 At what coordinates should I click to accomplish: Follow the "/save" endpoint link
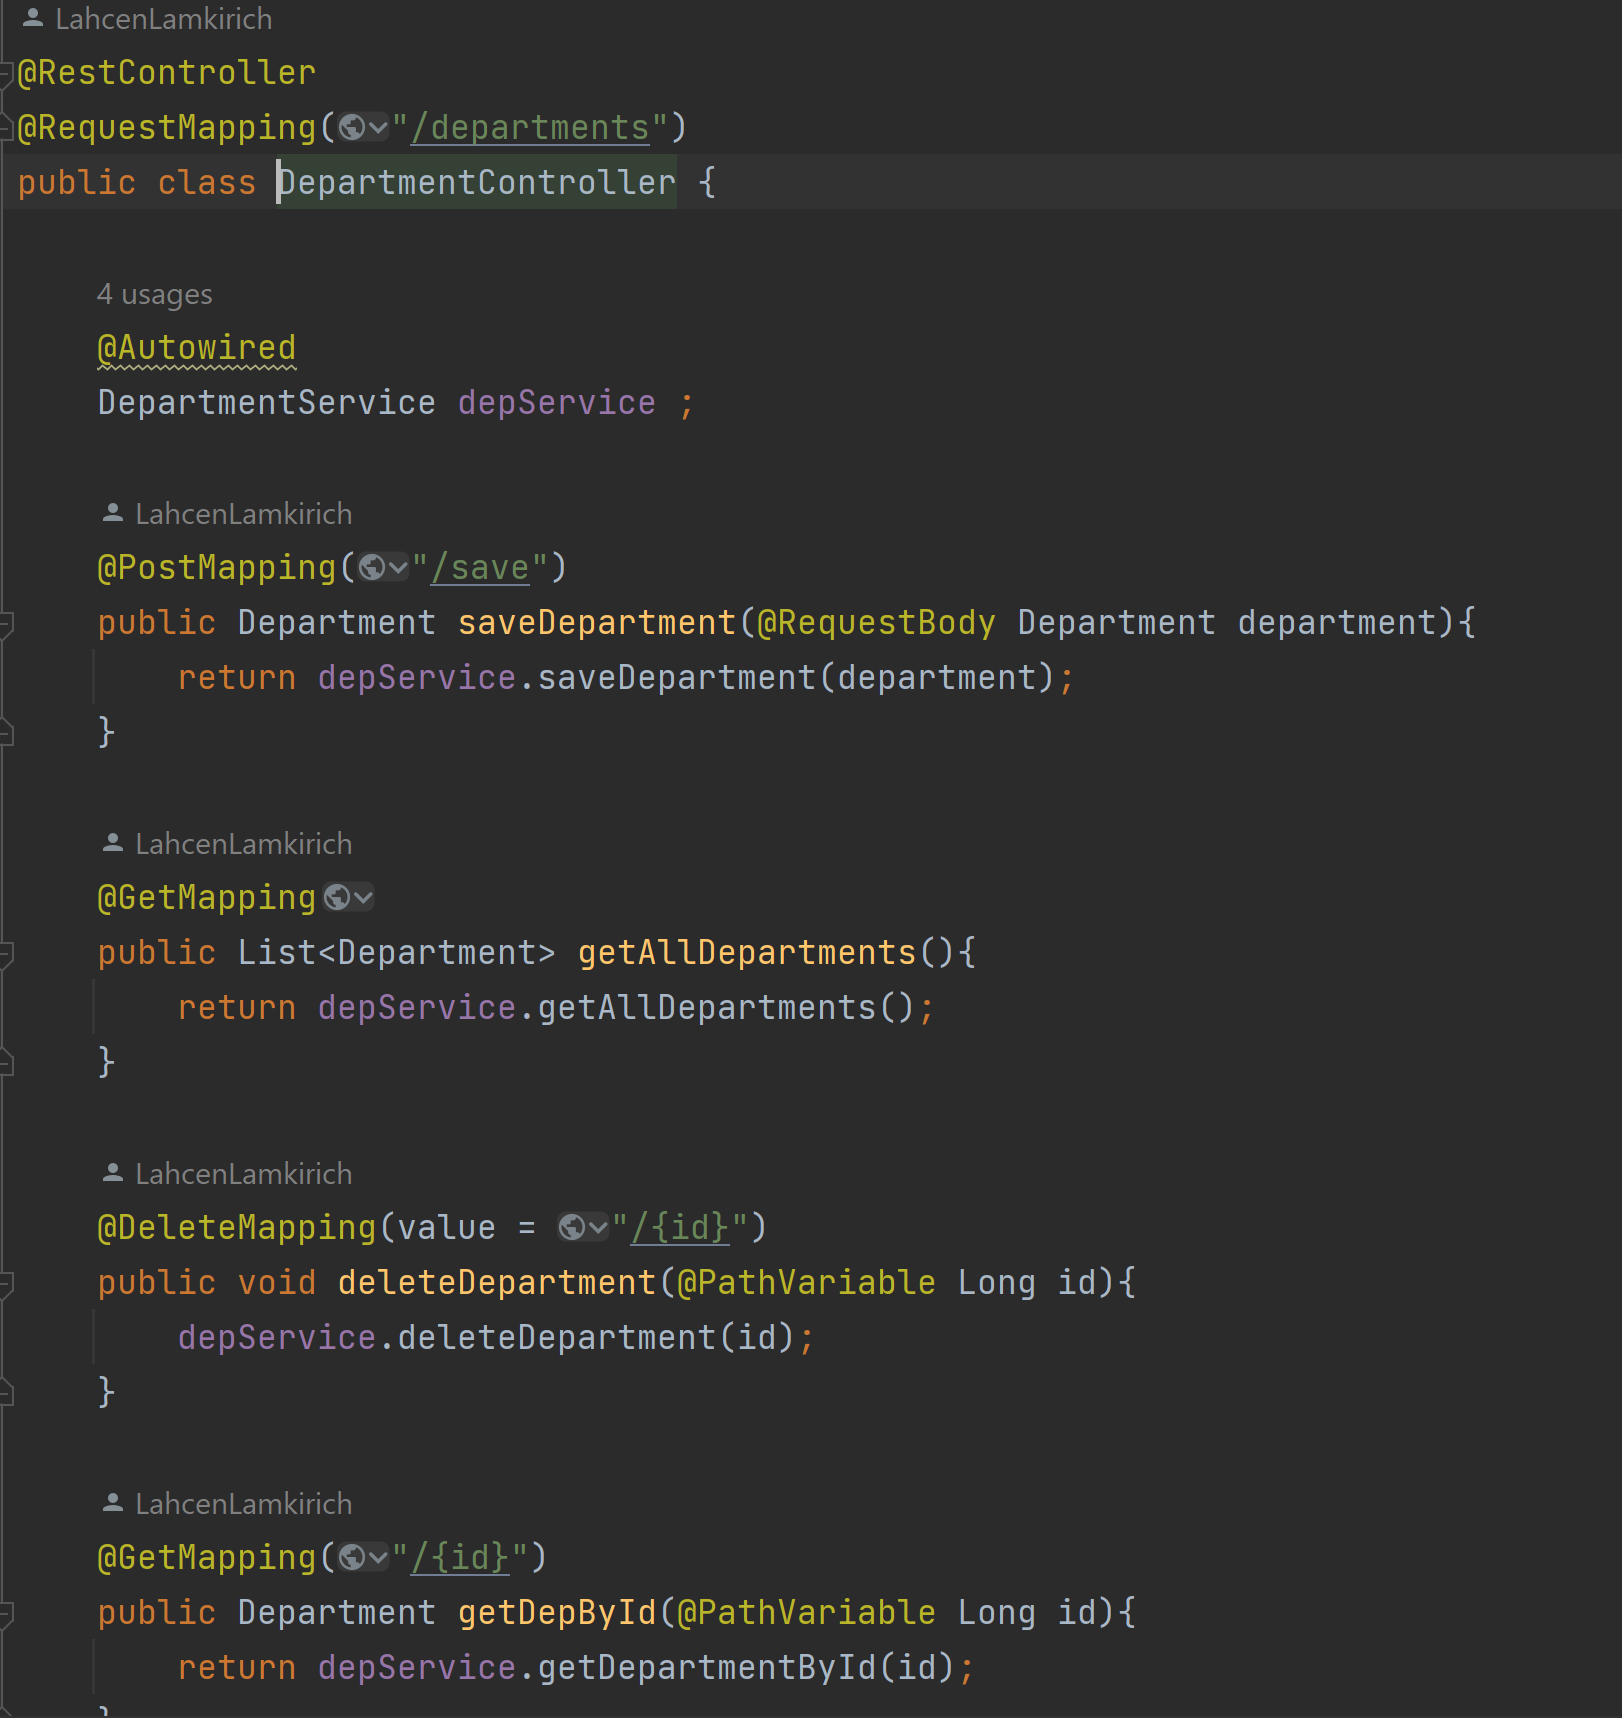(x=480, y=568)
